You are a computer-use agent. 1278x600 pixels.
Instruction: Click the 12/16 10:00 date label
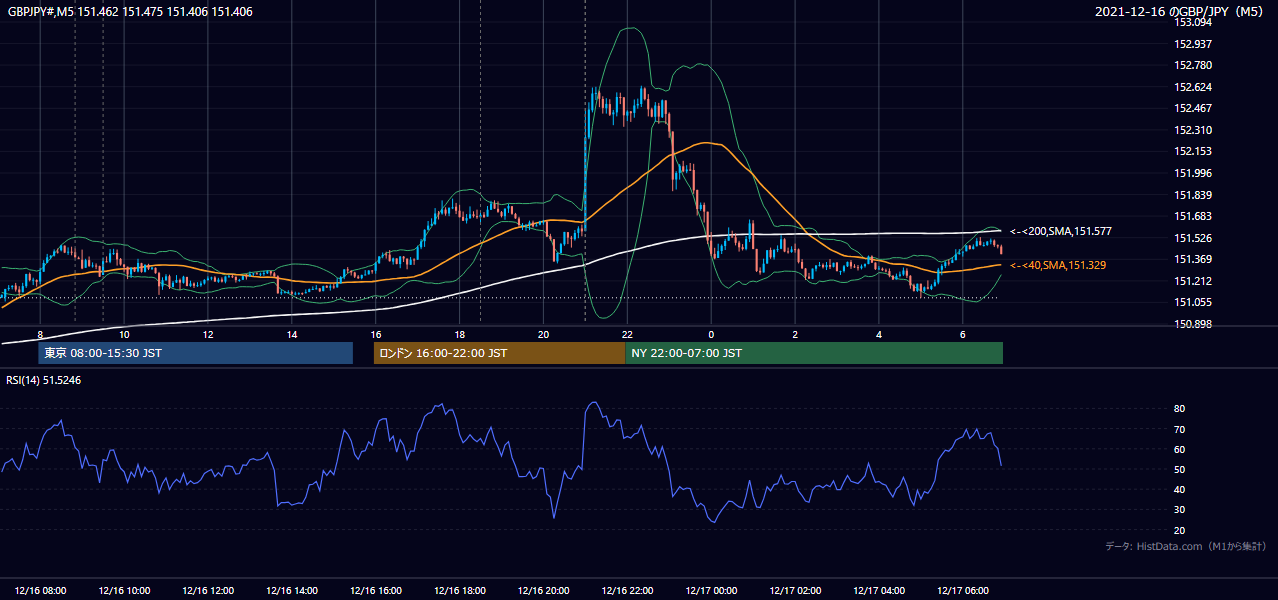click(x=125, y=590)
